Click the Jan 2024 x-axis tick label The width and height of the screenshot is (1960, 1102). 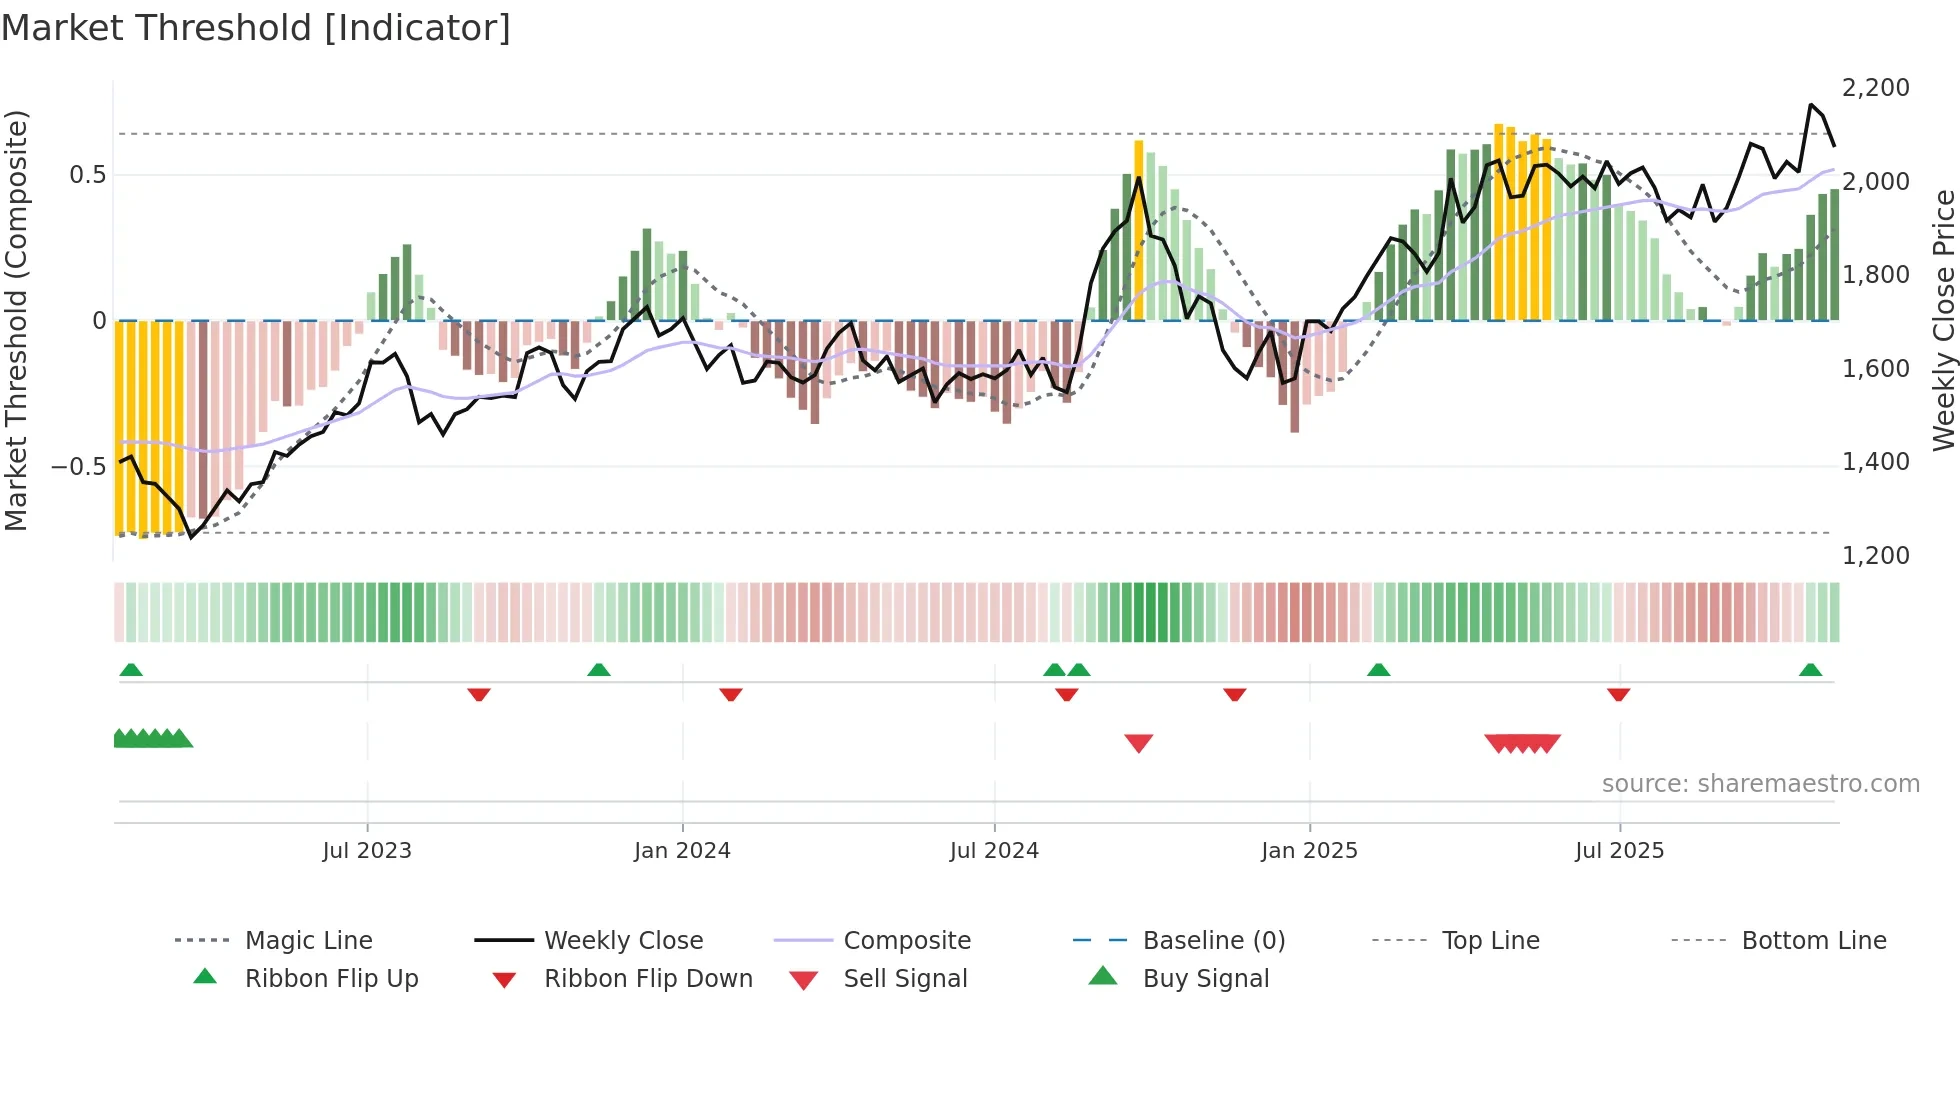682,851
